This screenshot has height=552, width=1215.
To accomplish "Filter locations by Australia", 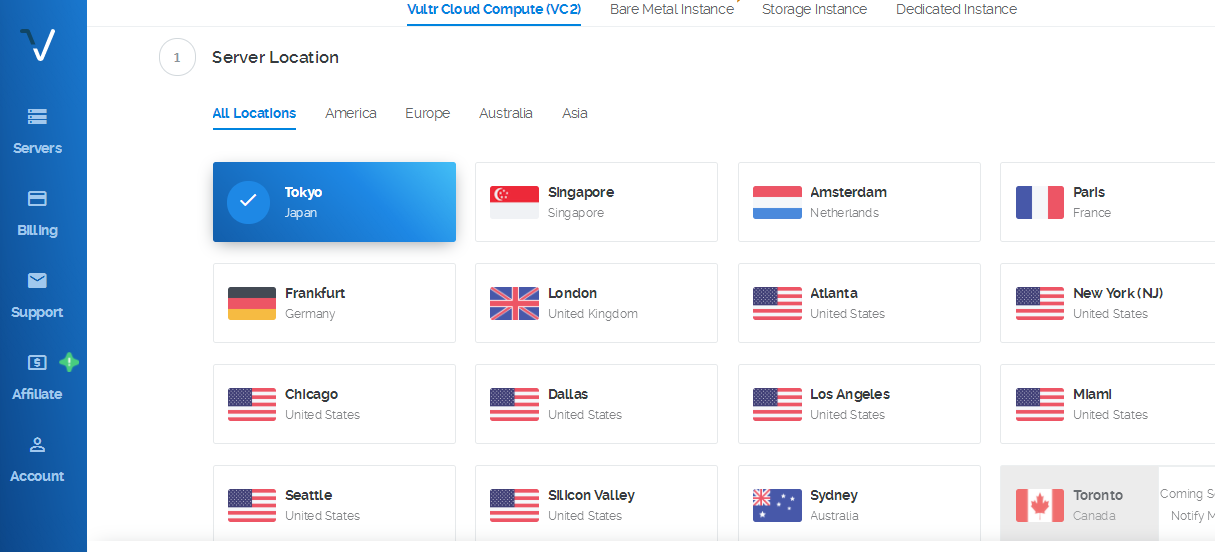I will click(x=506, y=113).
